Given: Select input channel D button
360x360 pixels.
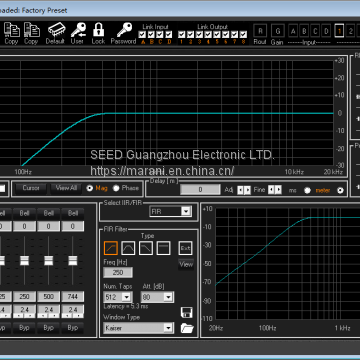Looking at the screenshot, I should [x=326, y=31].
